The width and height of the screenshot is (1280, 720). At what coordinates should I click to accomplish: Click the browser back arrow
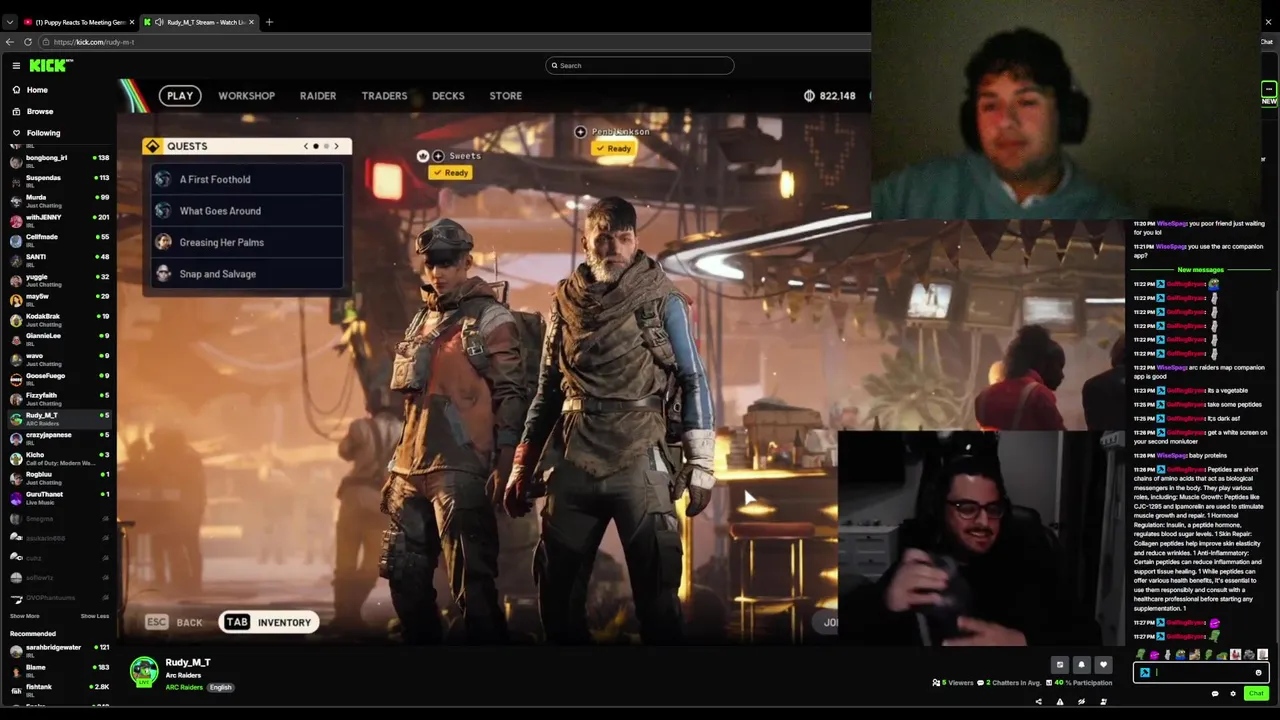(x=10, y=42)
